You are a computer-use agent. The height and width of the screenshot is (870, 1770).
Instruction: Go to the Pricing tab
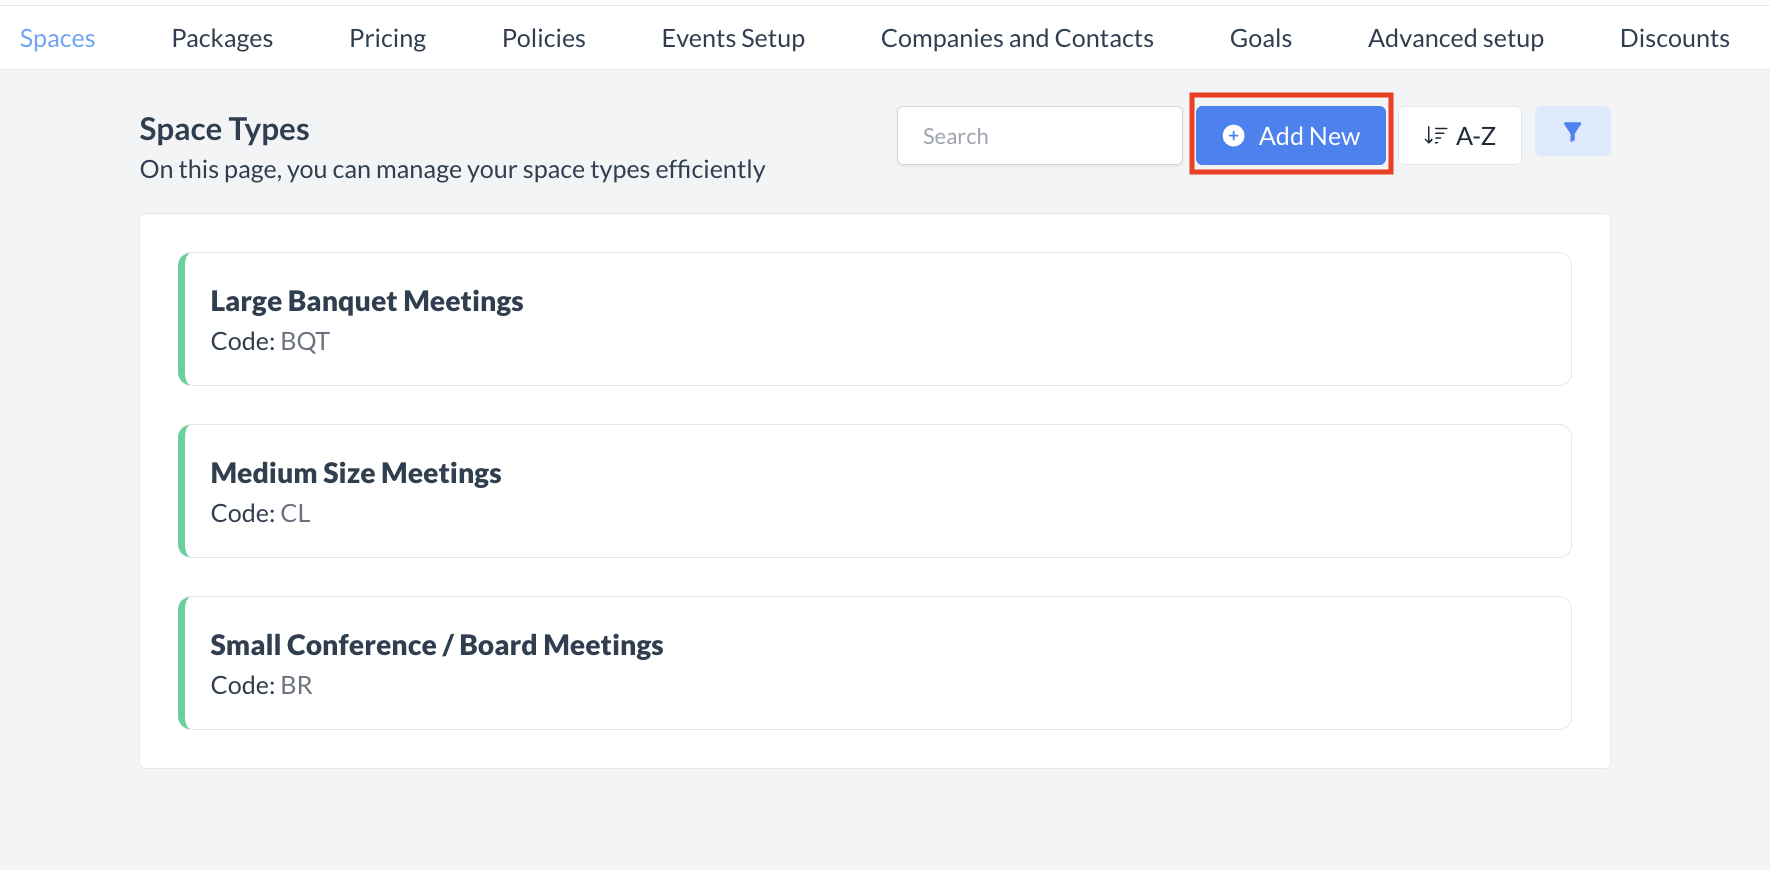point(387,38)
